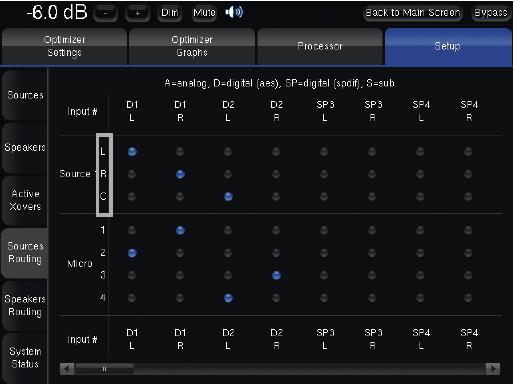Route Micro 4 to D1 R
This screenshot has width=514, height=384.
click(180, 298)
